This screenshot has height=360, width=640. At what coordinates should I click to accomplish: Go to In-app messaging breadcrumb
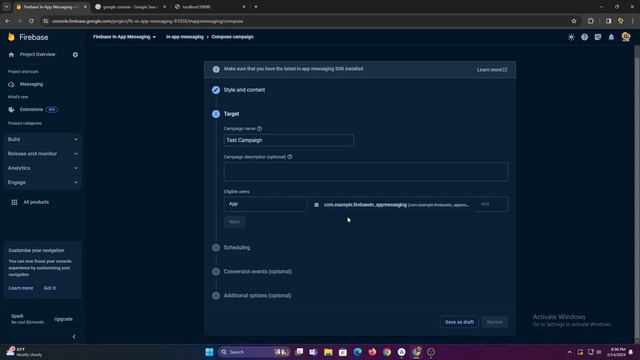pos(184,37)
